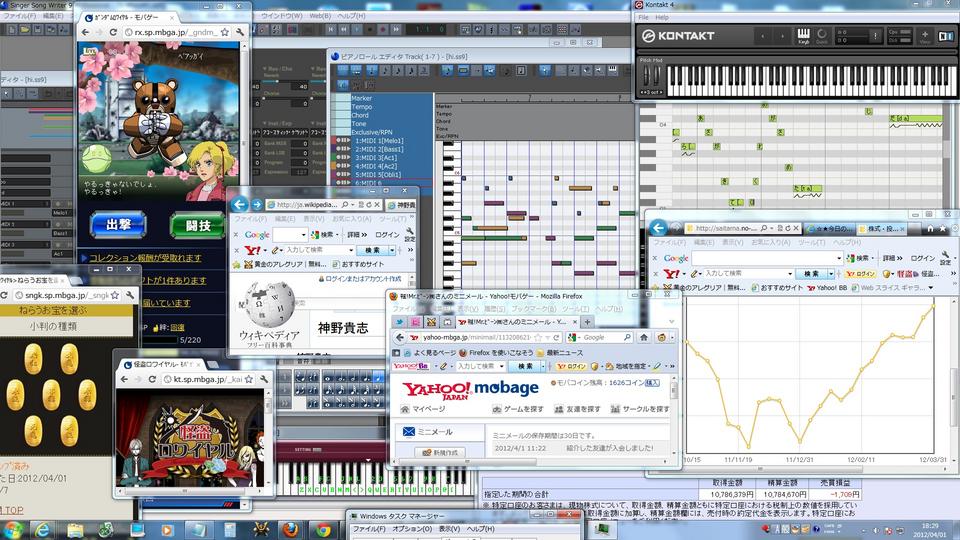960x540 pixels.
Task: Reload the rx.sp.mbga.jp Chrome page
Action: (113, 32)
